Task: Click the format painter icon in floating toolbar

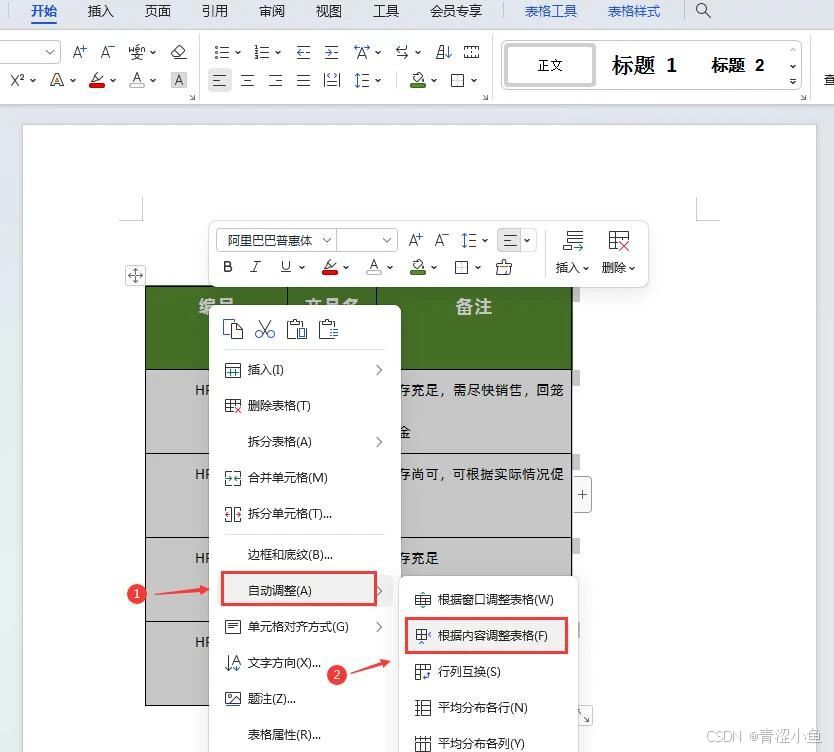Action: (x=504, y=267)
